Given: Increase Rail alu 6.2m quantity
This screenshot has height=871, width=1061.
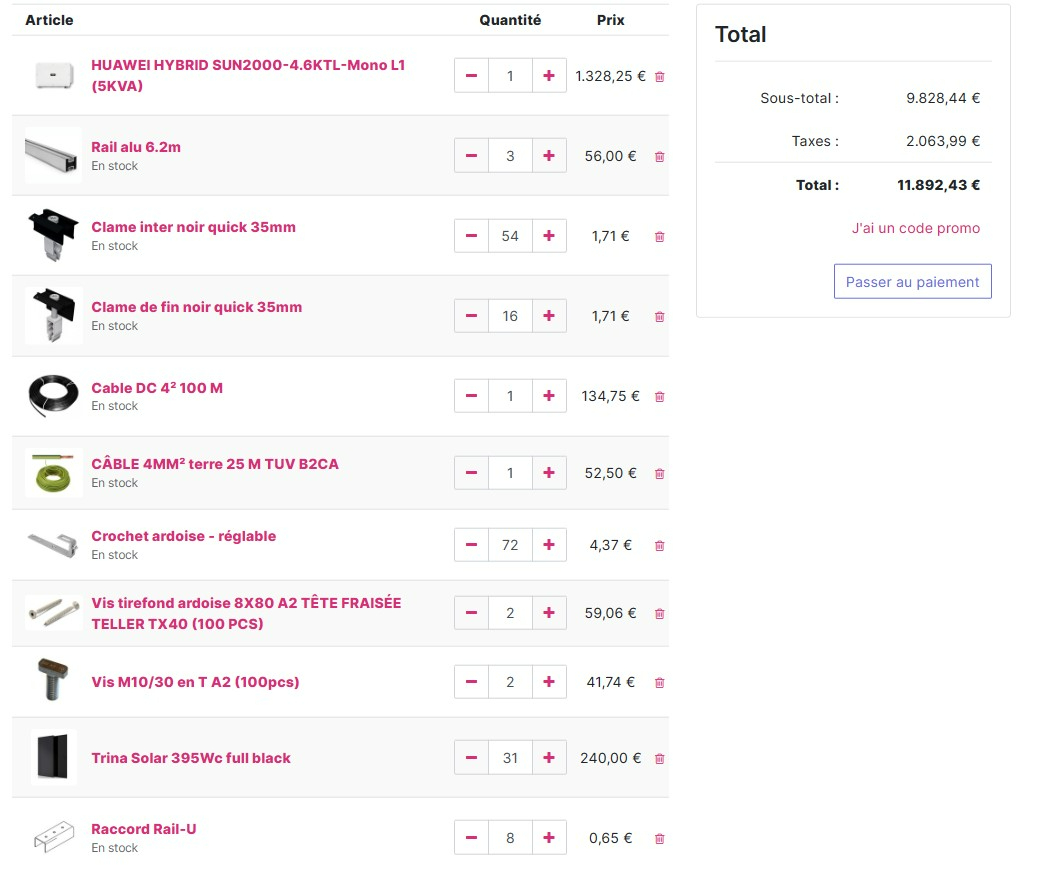Looking at the screenshot, I should click(549, 156).
